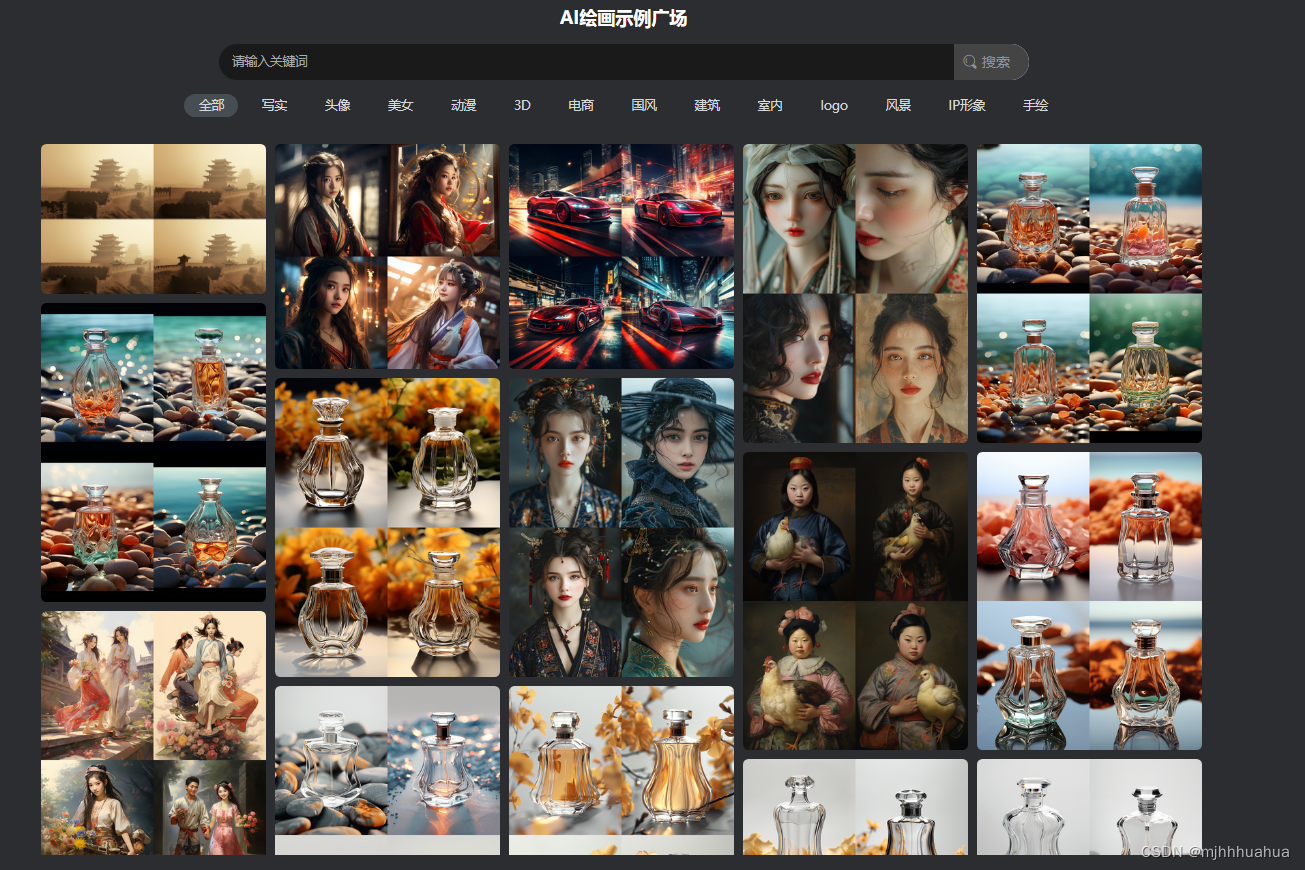Switch to the logo category tab

(x=834, y=105)
